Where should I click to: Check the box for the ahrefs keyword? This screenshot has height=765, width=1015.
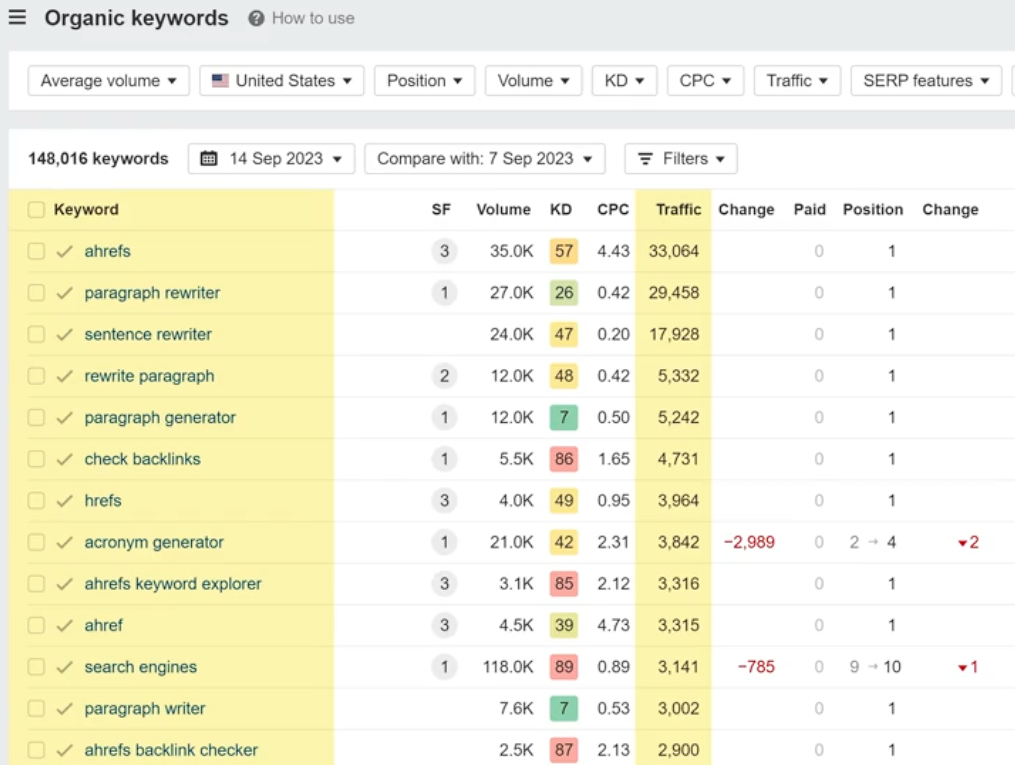pyautogui.click(x=36, y=251)
